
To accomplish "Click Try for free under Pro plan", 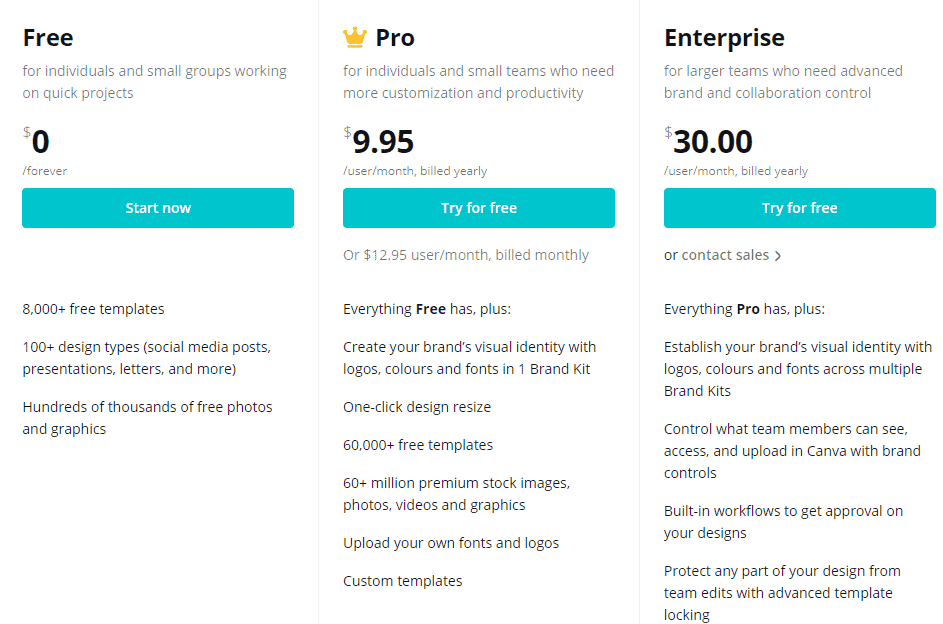I will [479, 208].
